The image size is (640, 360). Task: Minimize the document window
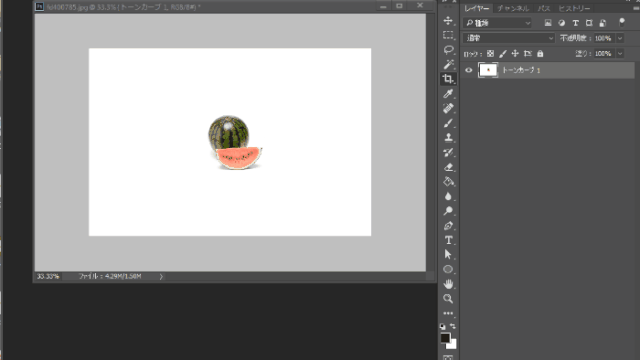point(383,6)
